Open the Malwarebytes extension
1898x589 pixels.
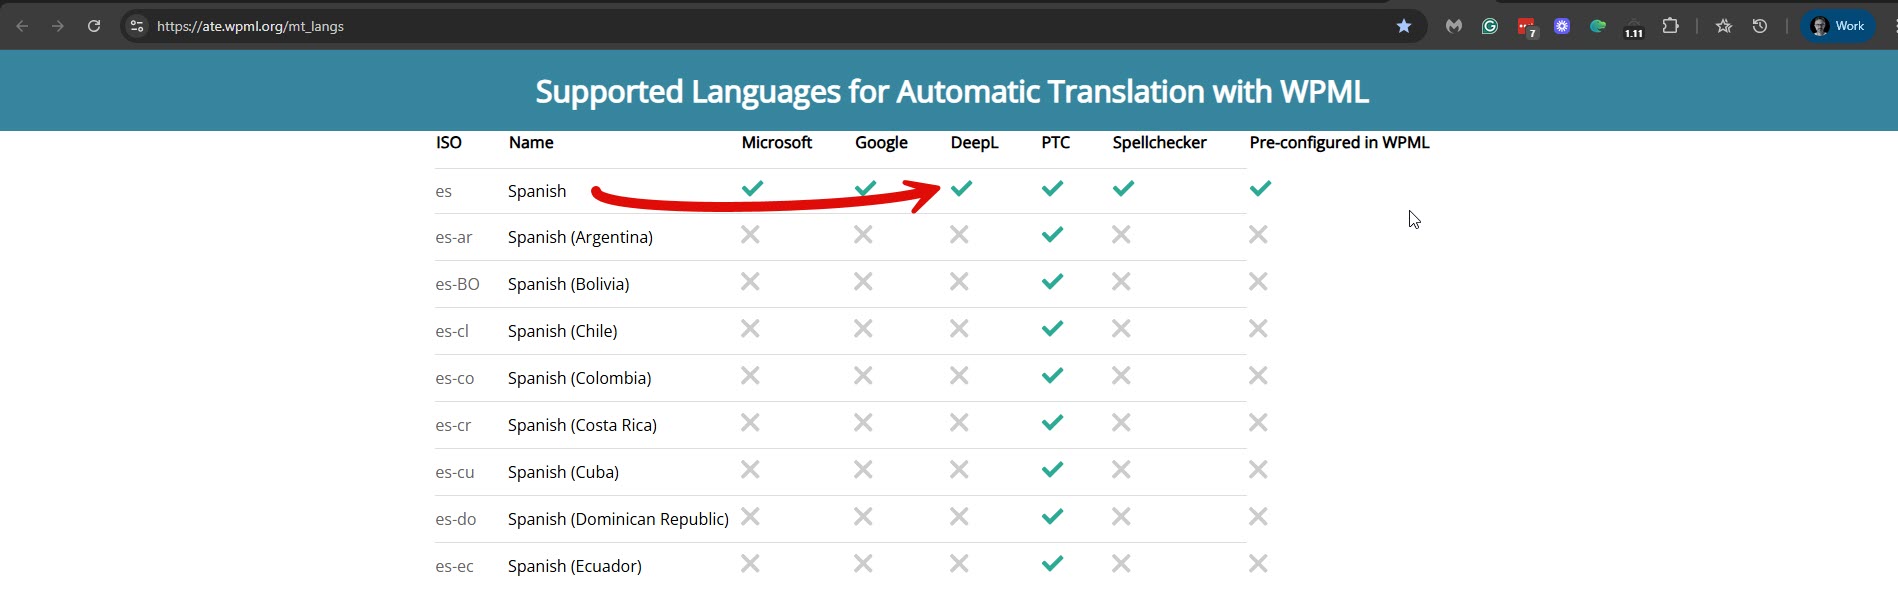tap(1454, 26)
